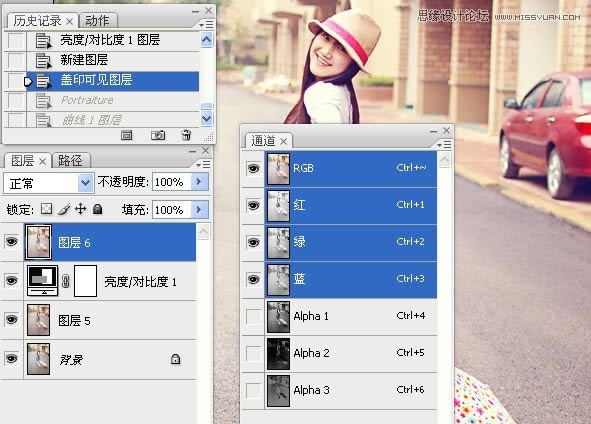Open the blend mode dropdown 正常
The image size is (591, 424).
tap(49, 183)
